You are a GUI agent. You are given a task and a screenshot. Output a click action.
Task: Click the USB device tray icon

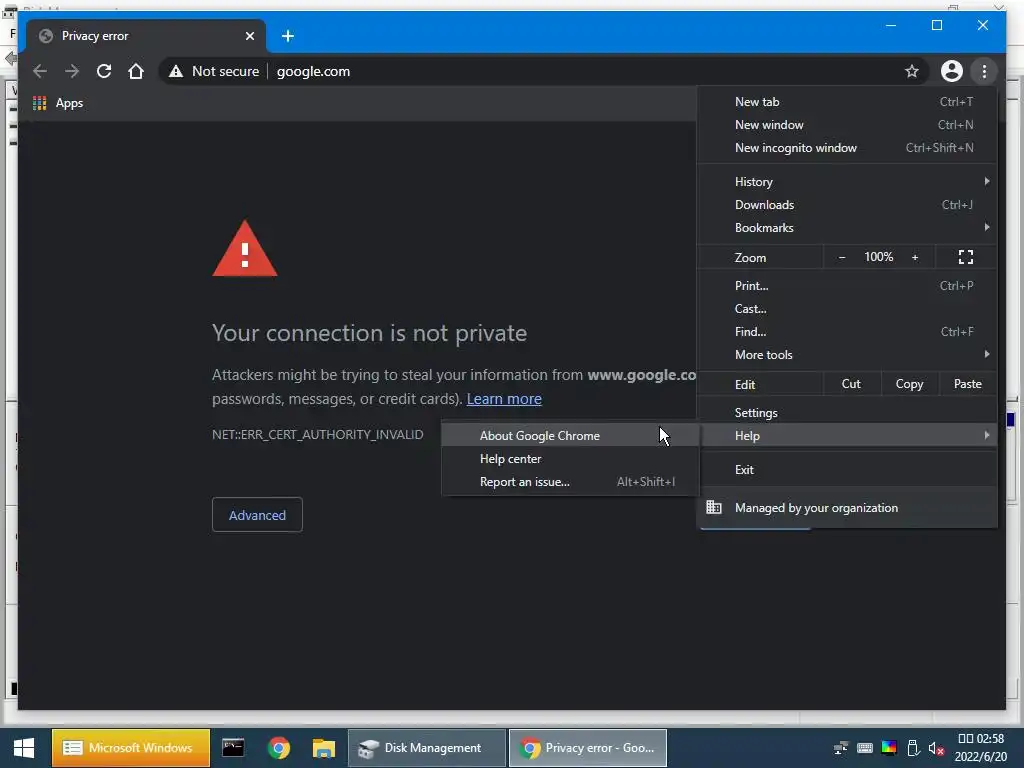913,748
